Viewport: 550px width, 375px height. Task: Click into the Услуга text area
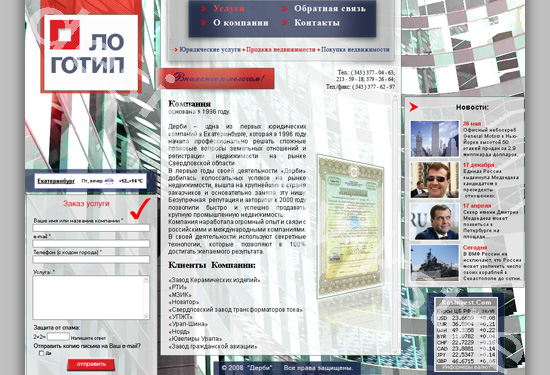click(x=88, y=297)
